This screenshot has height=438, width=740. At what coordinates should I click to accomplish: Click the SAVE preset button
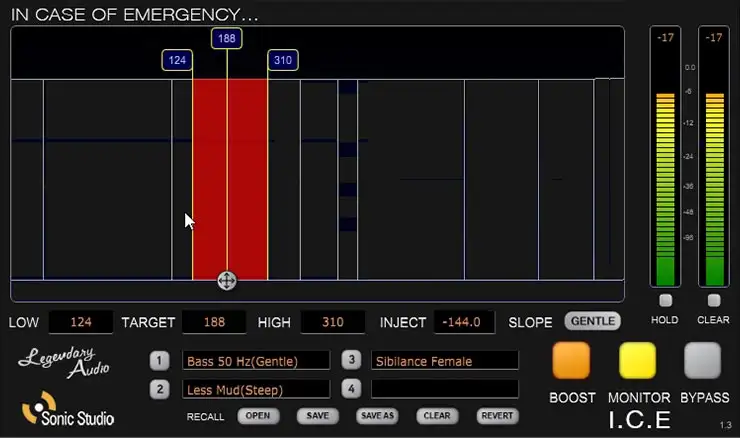[318, 416]
